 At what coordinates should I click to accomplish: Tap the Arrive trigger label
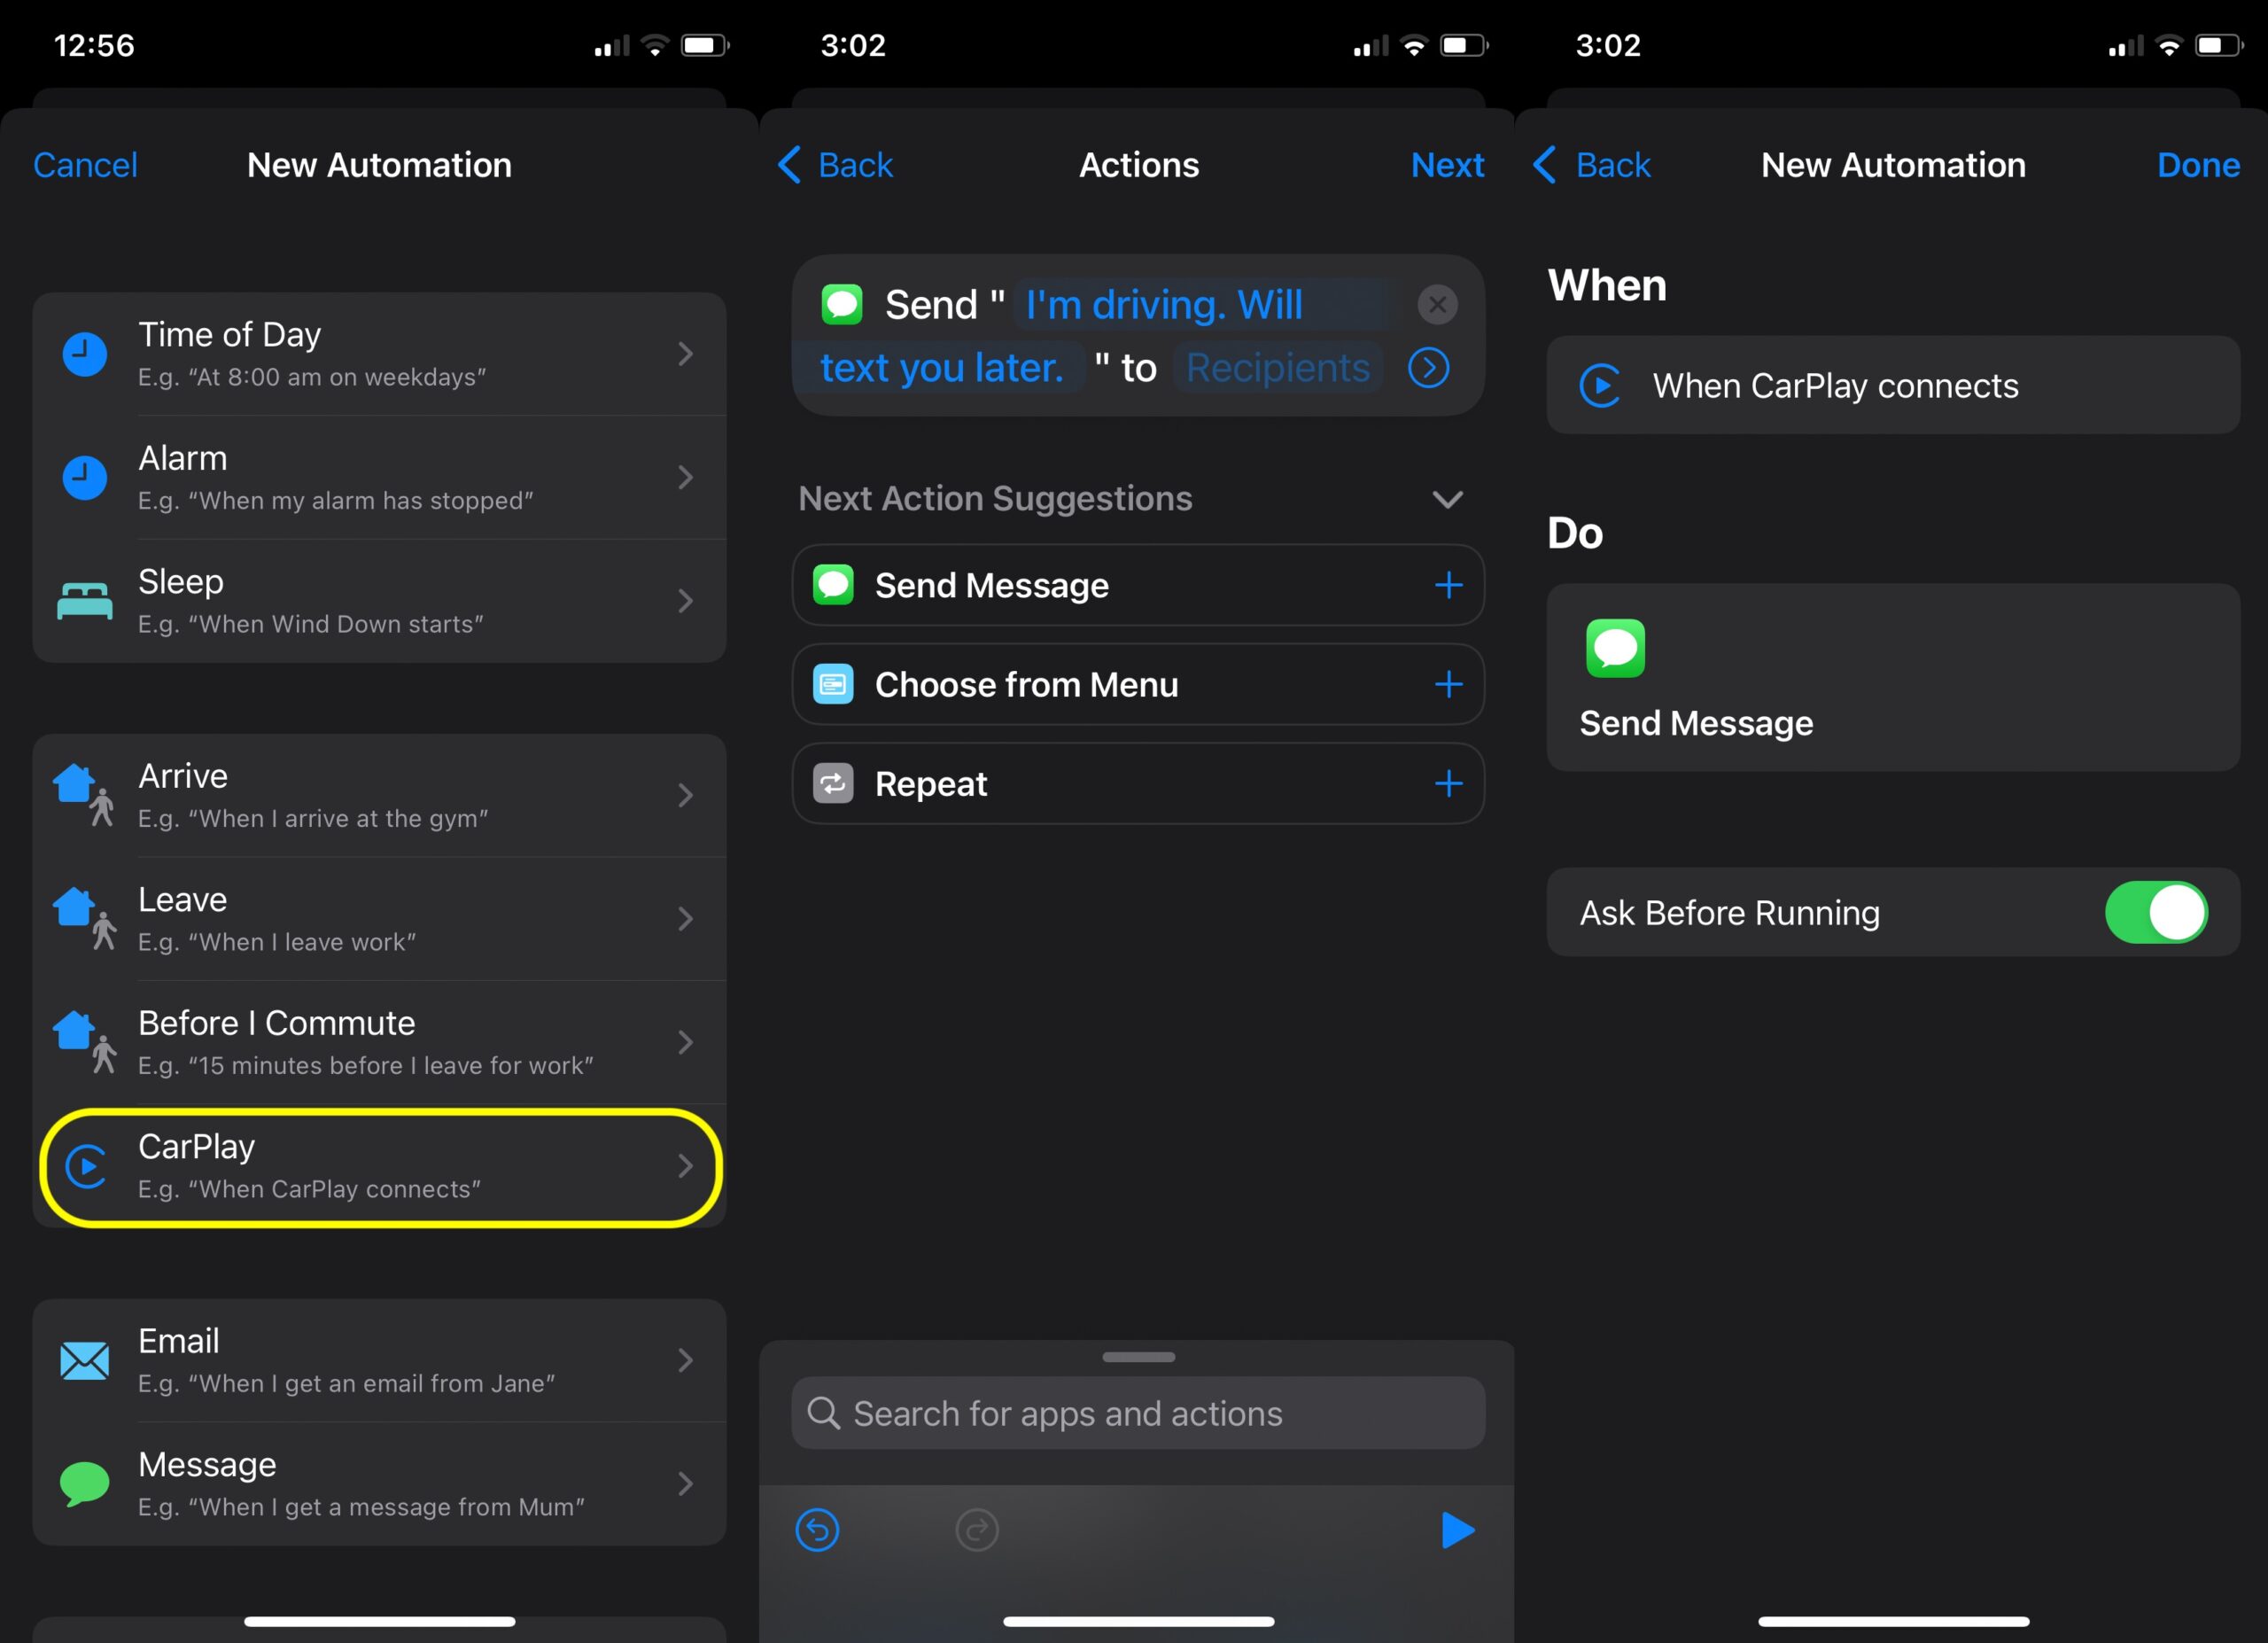(183, 776)
